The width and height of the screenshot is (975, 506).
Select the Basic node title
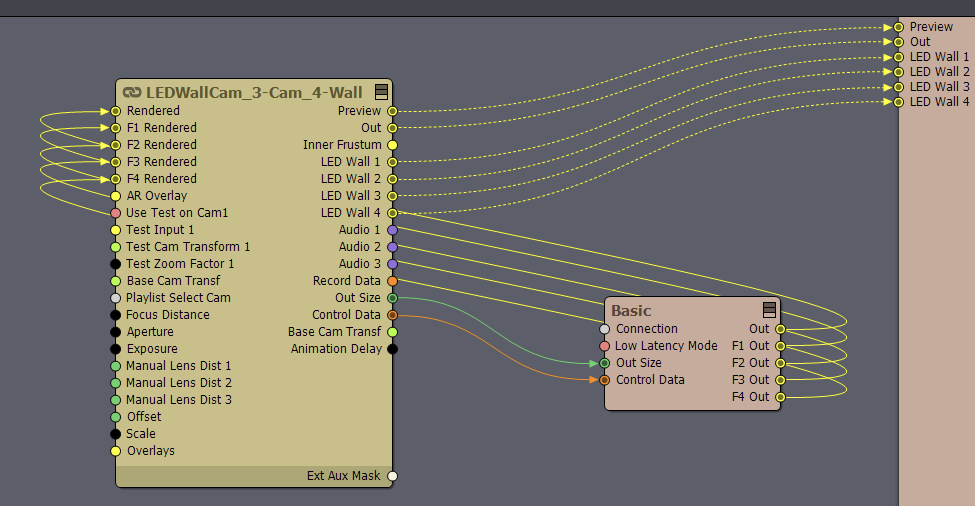631,311
